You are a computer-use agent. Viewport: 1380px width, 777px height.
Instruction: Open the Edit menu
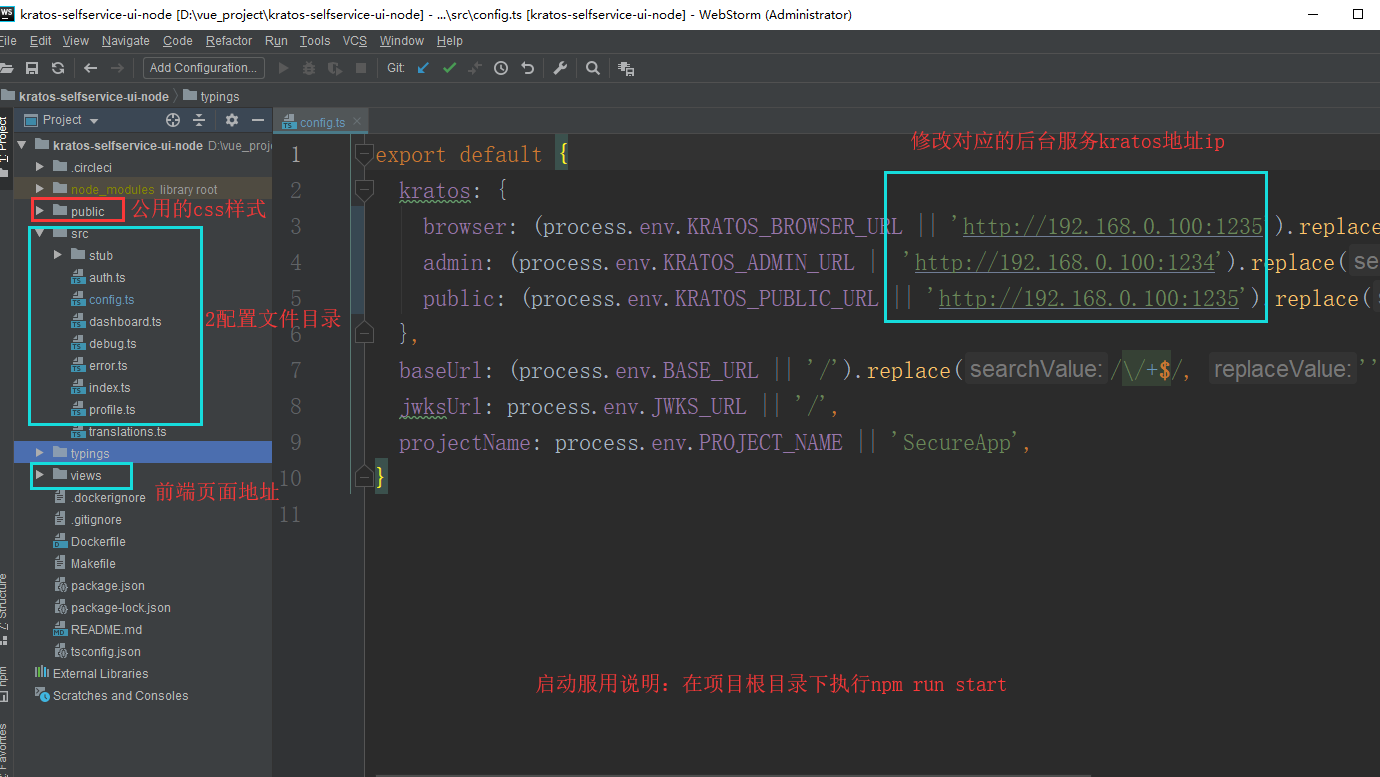coord(40,41)
